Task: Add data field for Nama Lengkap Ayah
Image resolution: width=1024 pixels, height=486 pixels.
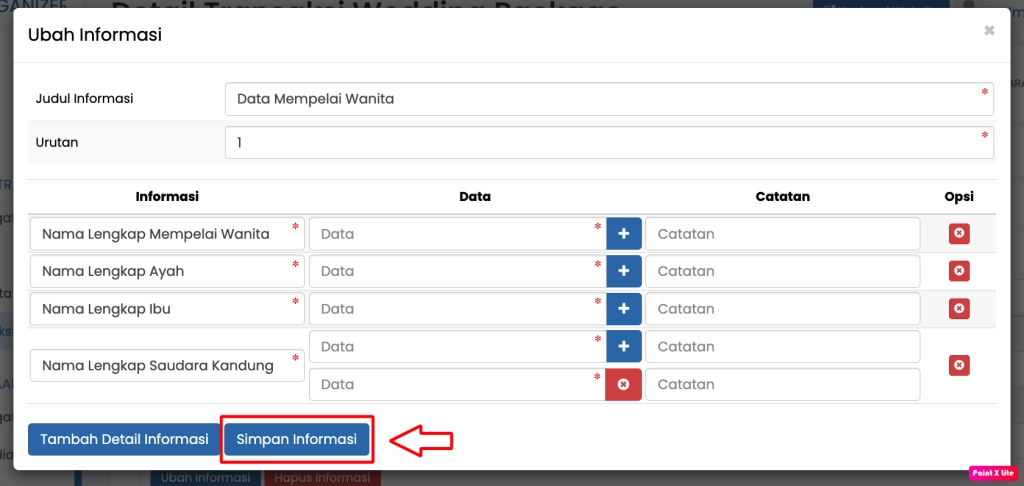Action: click(x=623, y=271)
